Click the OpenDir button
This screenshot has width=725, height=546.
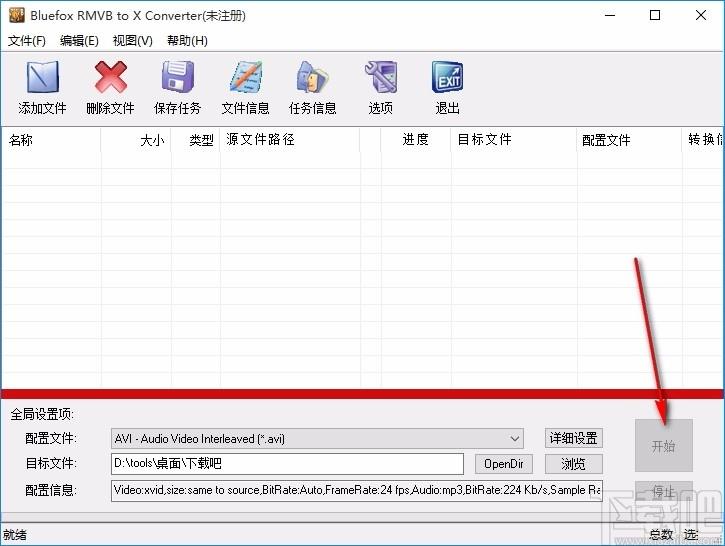tap(504, 464)
